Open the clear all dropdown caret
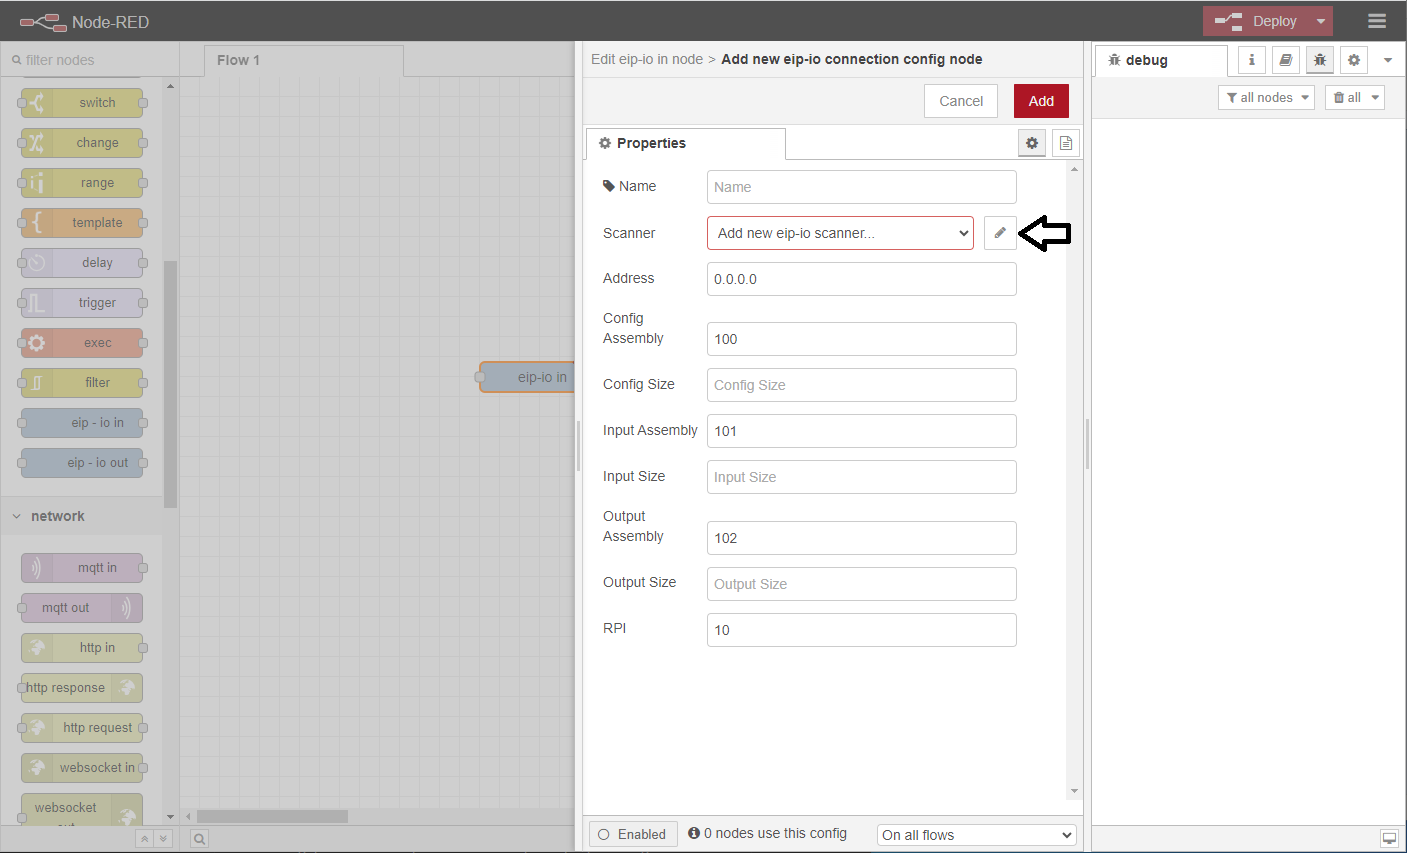Screen dimensions: 1407x853 [1376, 97]
